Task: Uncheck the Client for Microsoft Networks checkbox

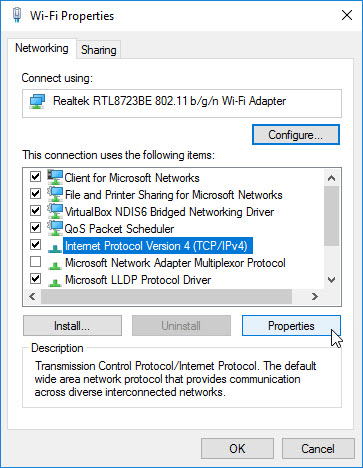Action: (x=35, y=176)
